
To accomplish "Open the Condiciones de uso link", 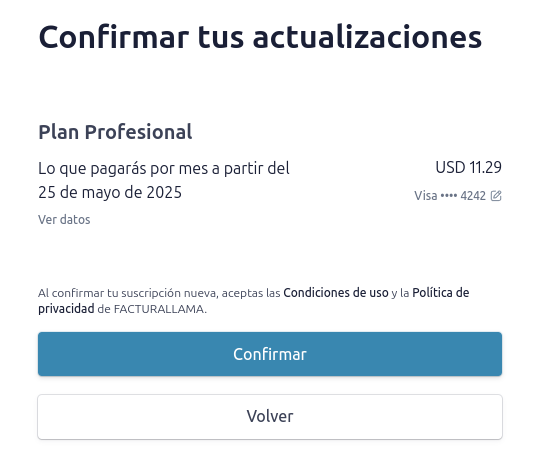I will 336,293.
